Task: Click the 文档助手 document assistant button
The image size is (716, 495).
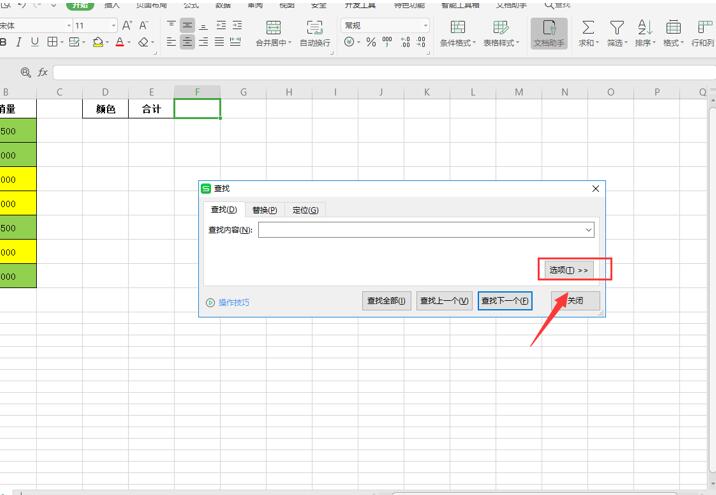Action: click(x=549, y=33)
